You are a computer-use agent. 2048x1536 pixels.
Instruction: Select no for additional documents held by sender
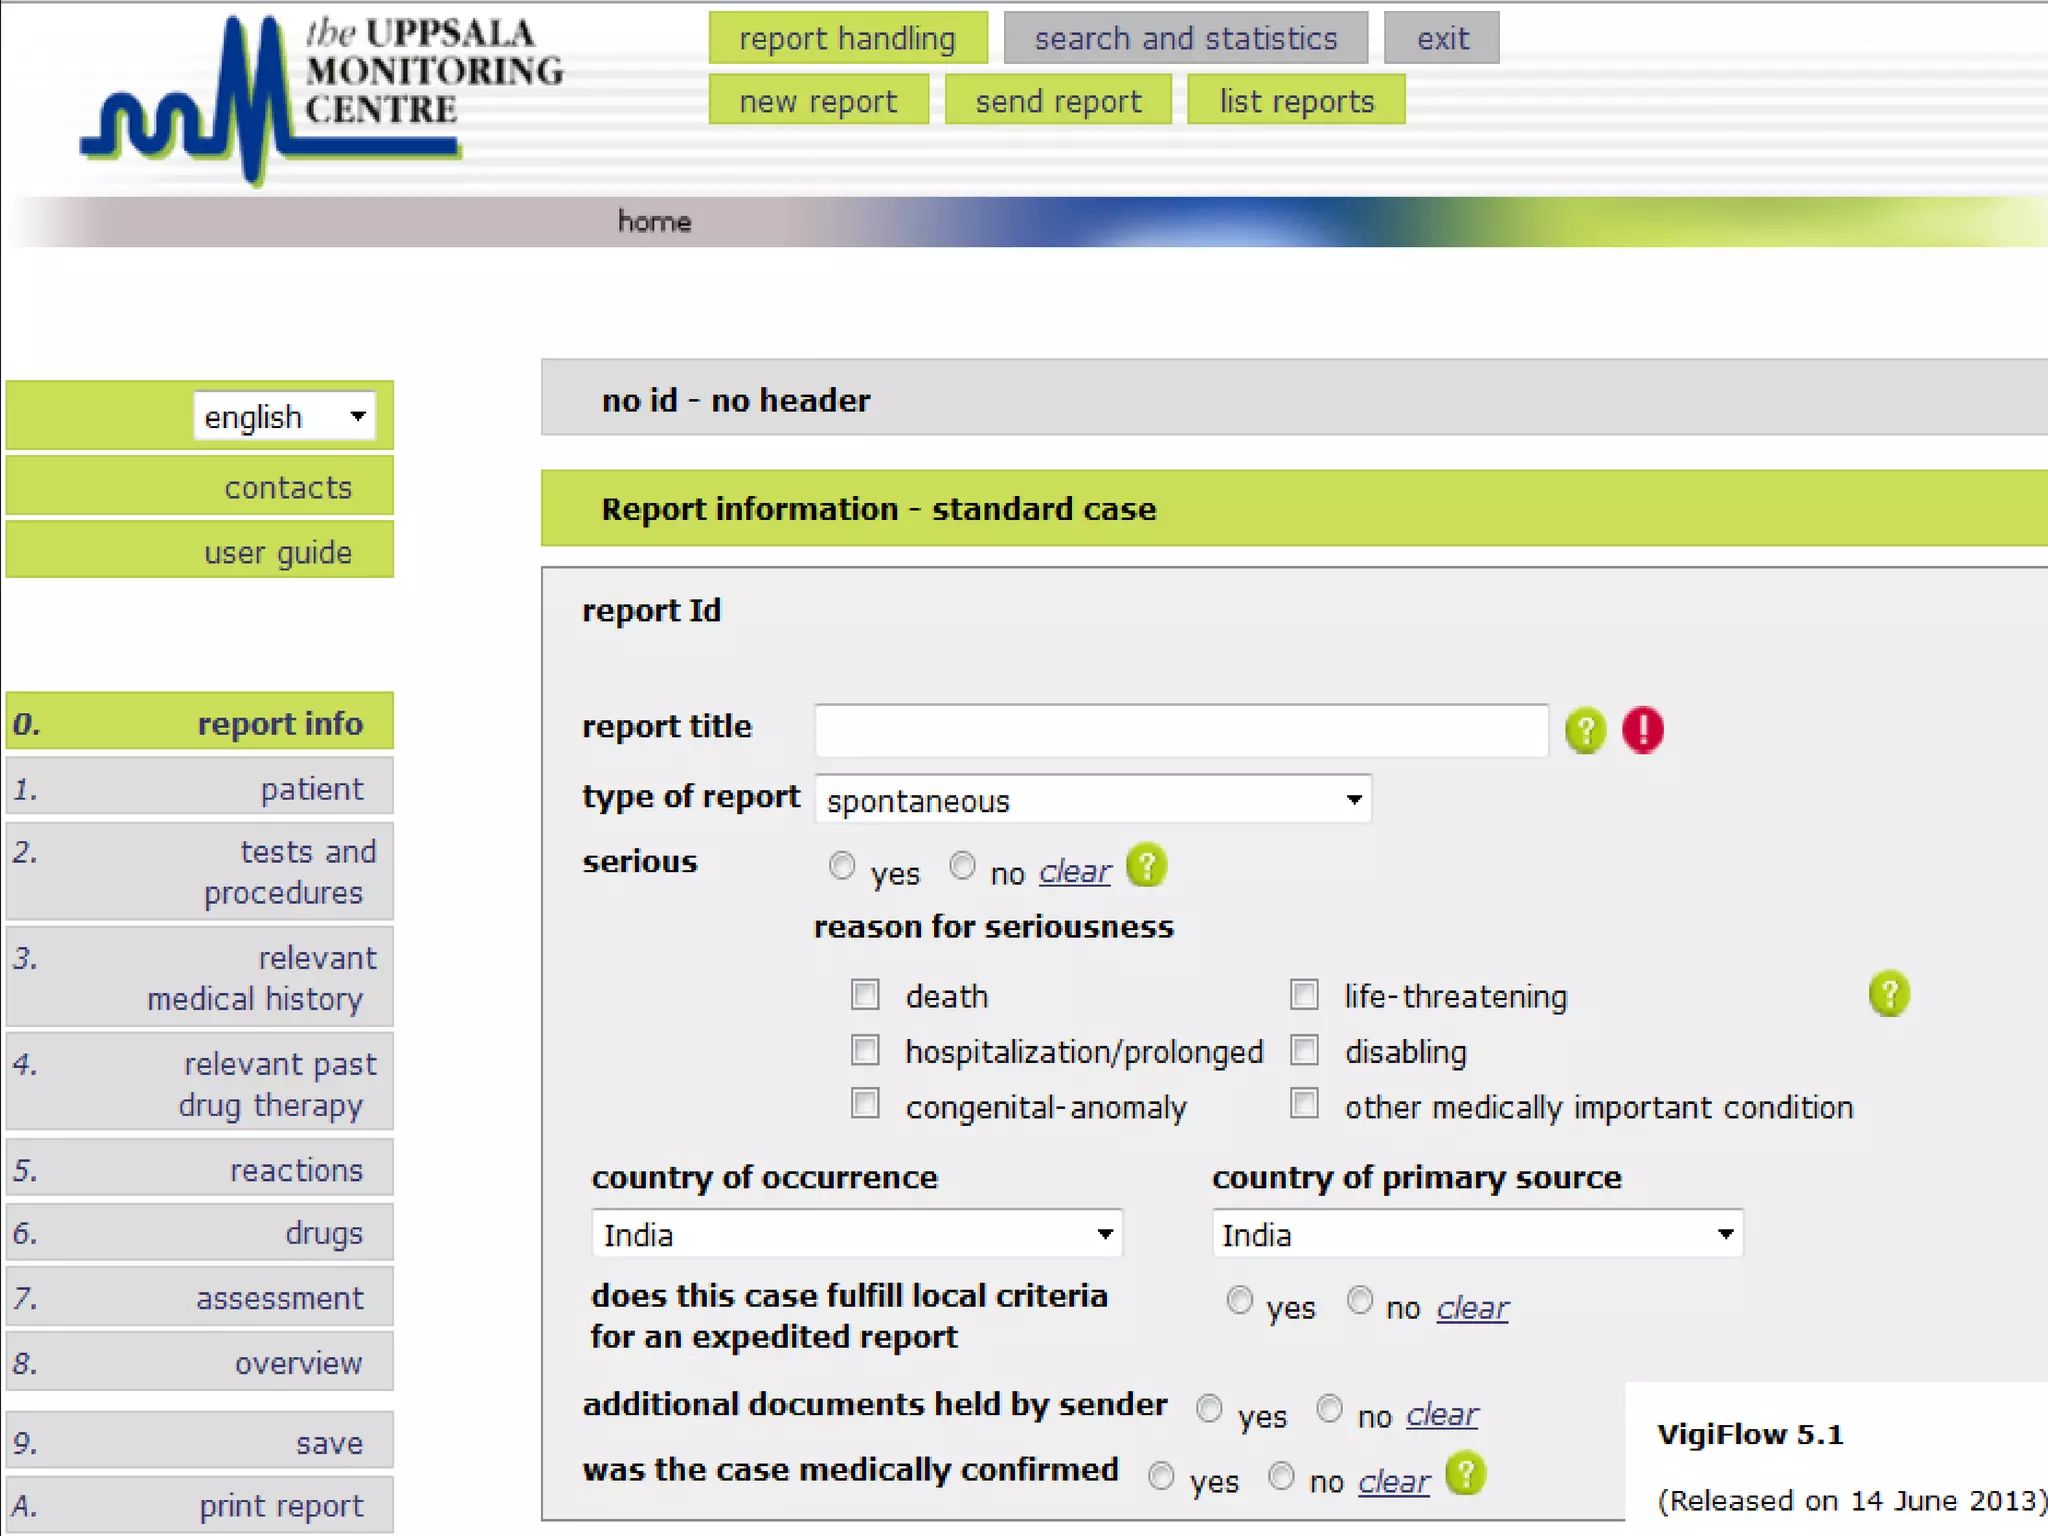[x=1329, y=1408]
